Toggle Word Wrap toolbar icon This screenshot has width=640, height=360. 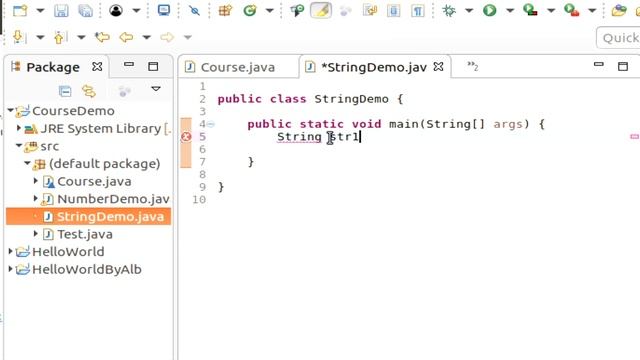coord(370,10)
